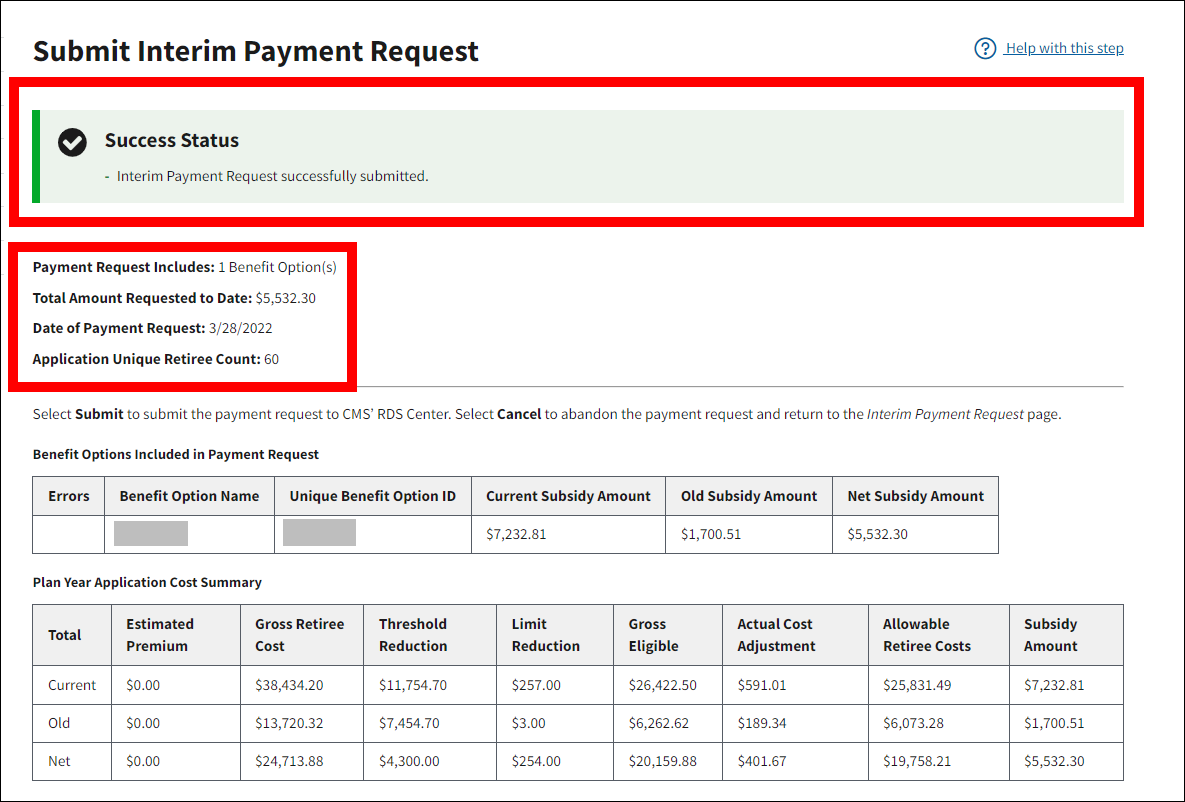Click the help question mark icon

coord(985,48)
